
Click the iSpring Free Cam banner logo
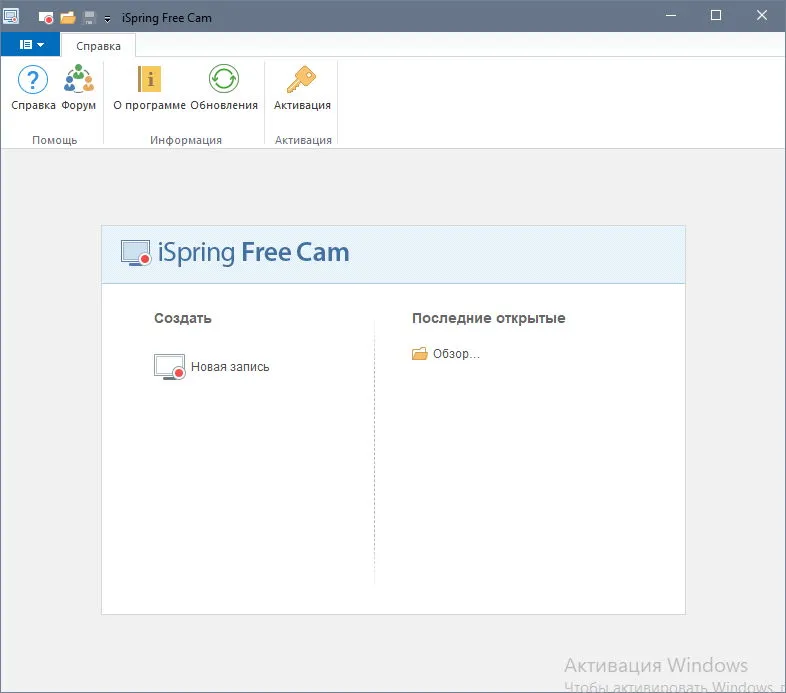(x=235, y=253)
